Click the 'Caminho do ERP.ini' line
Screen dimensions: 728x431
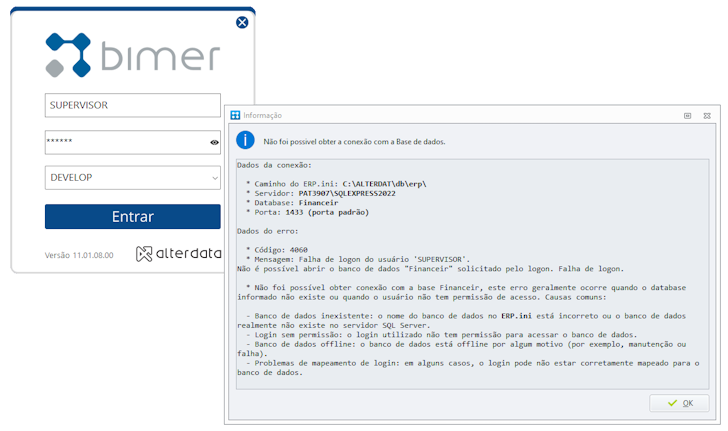click(336, 184)
